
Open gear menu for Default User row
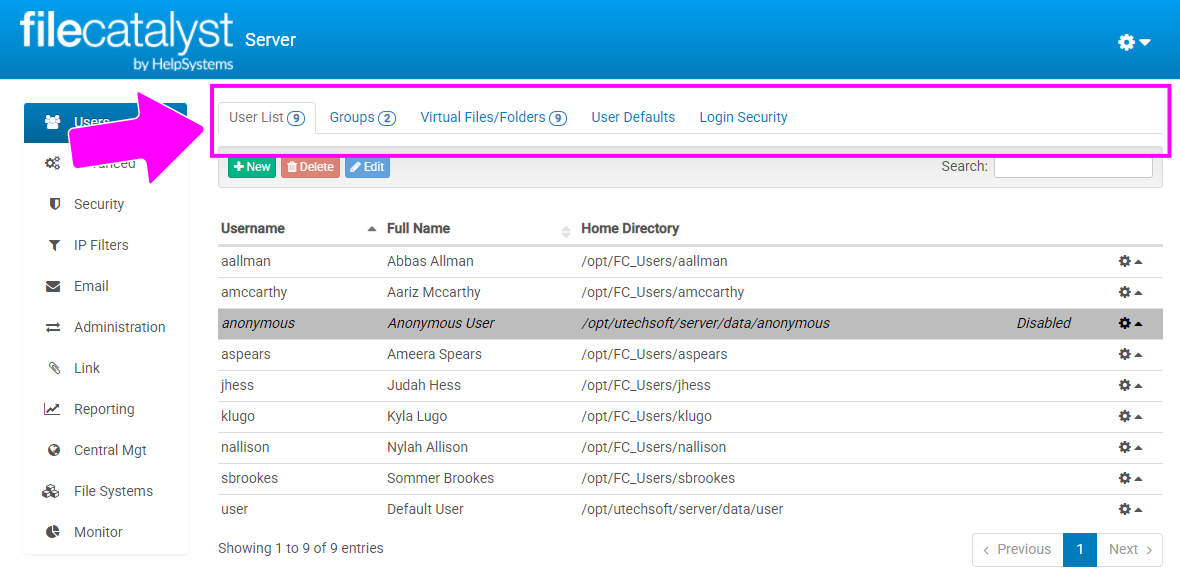[x=1130, y=509]
